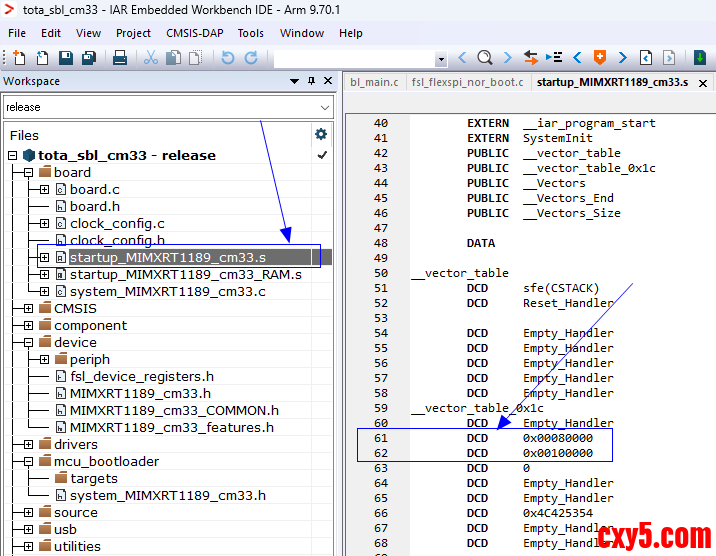Click the Print icon in toolbar
Image resolution: width=716 pixels, height=556 pixels.
point(120,58)
